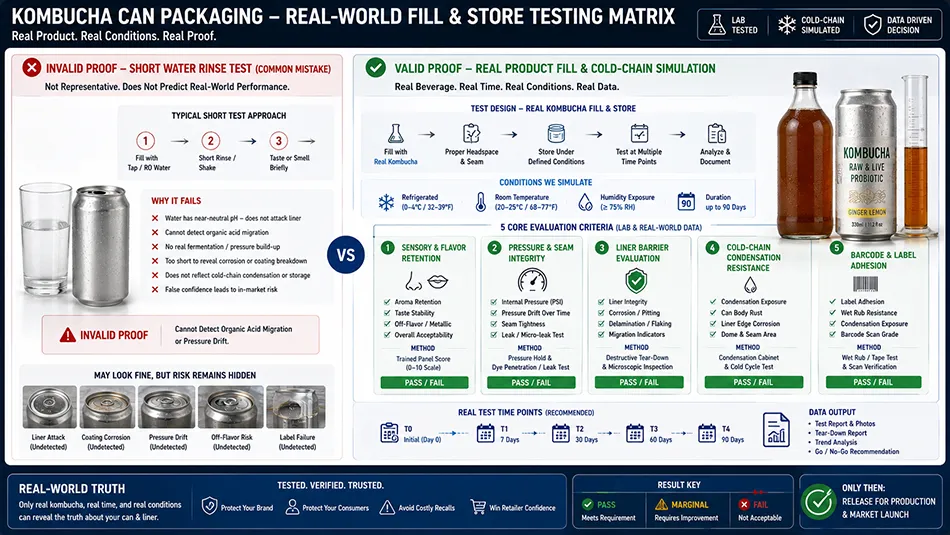The image size is (950, 535).
Task: Click the Fill with Real Kombucha flask icon
Action: (x=396, y=133)
